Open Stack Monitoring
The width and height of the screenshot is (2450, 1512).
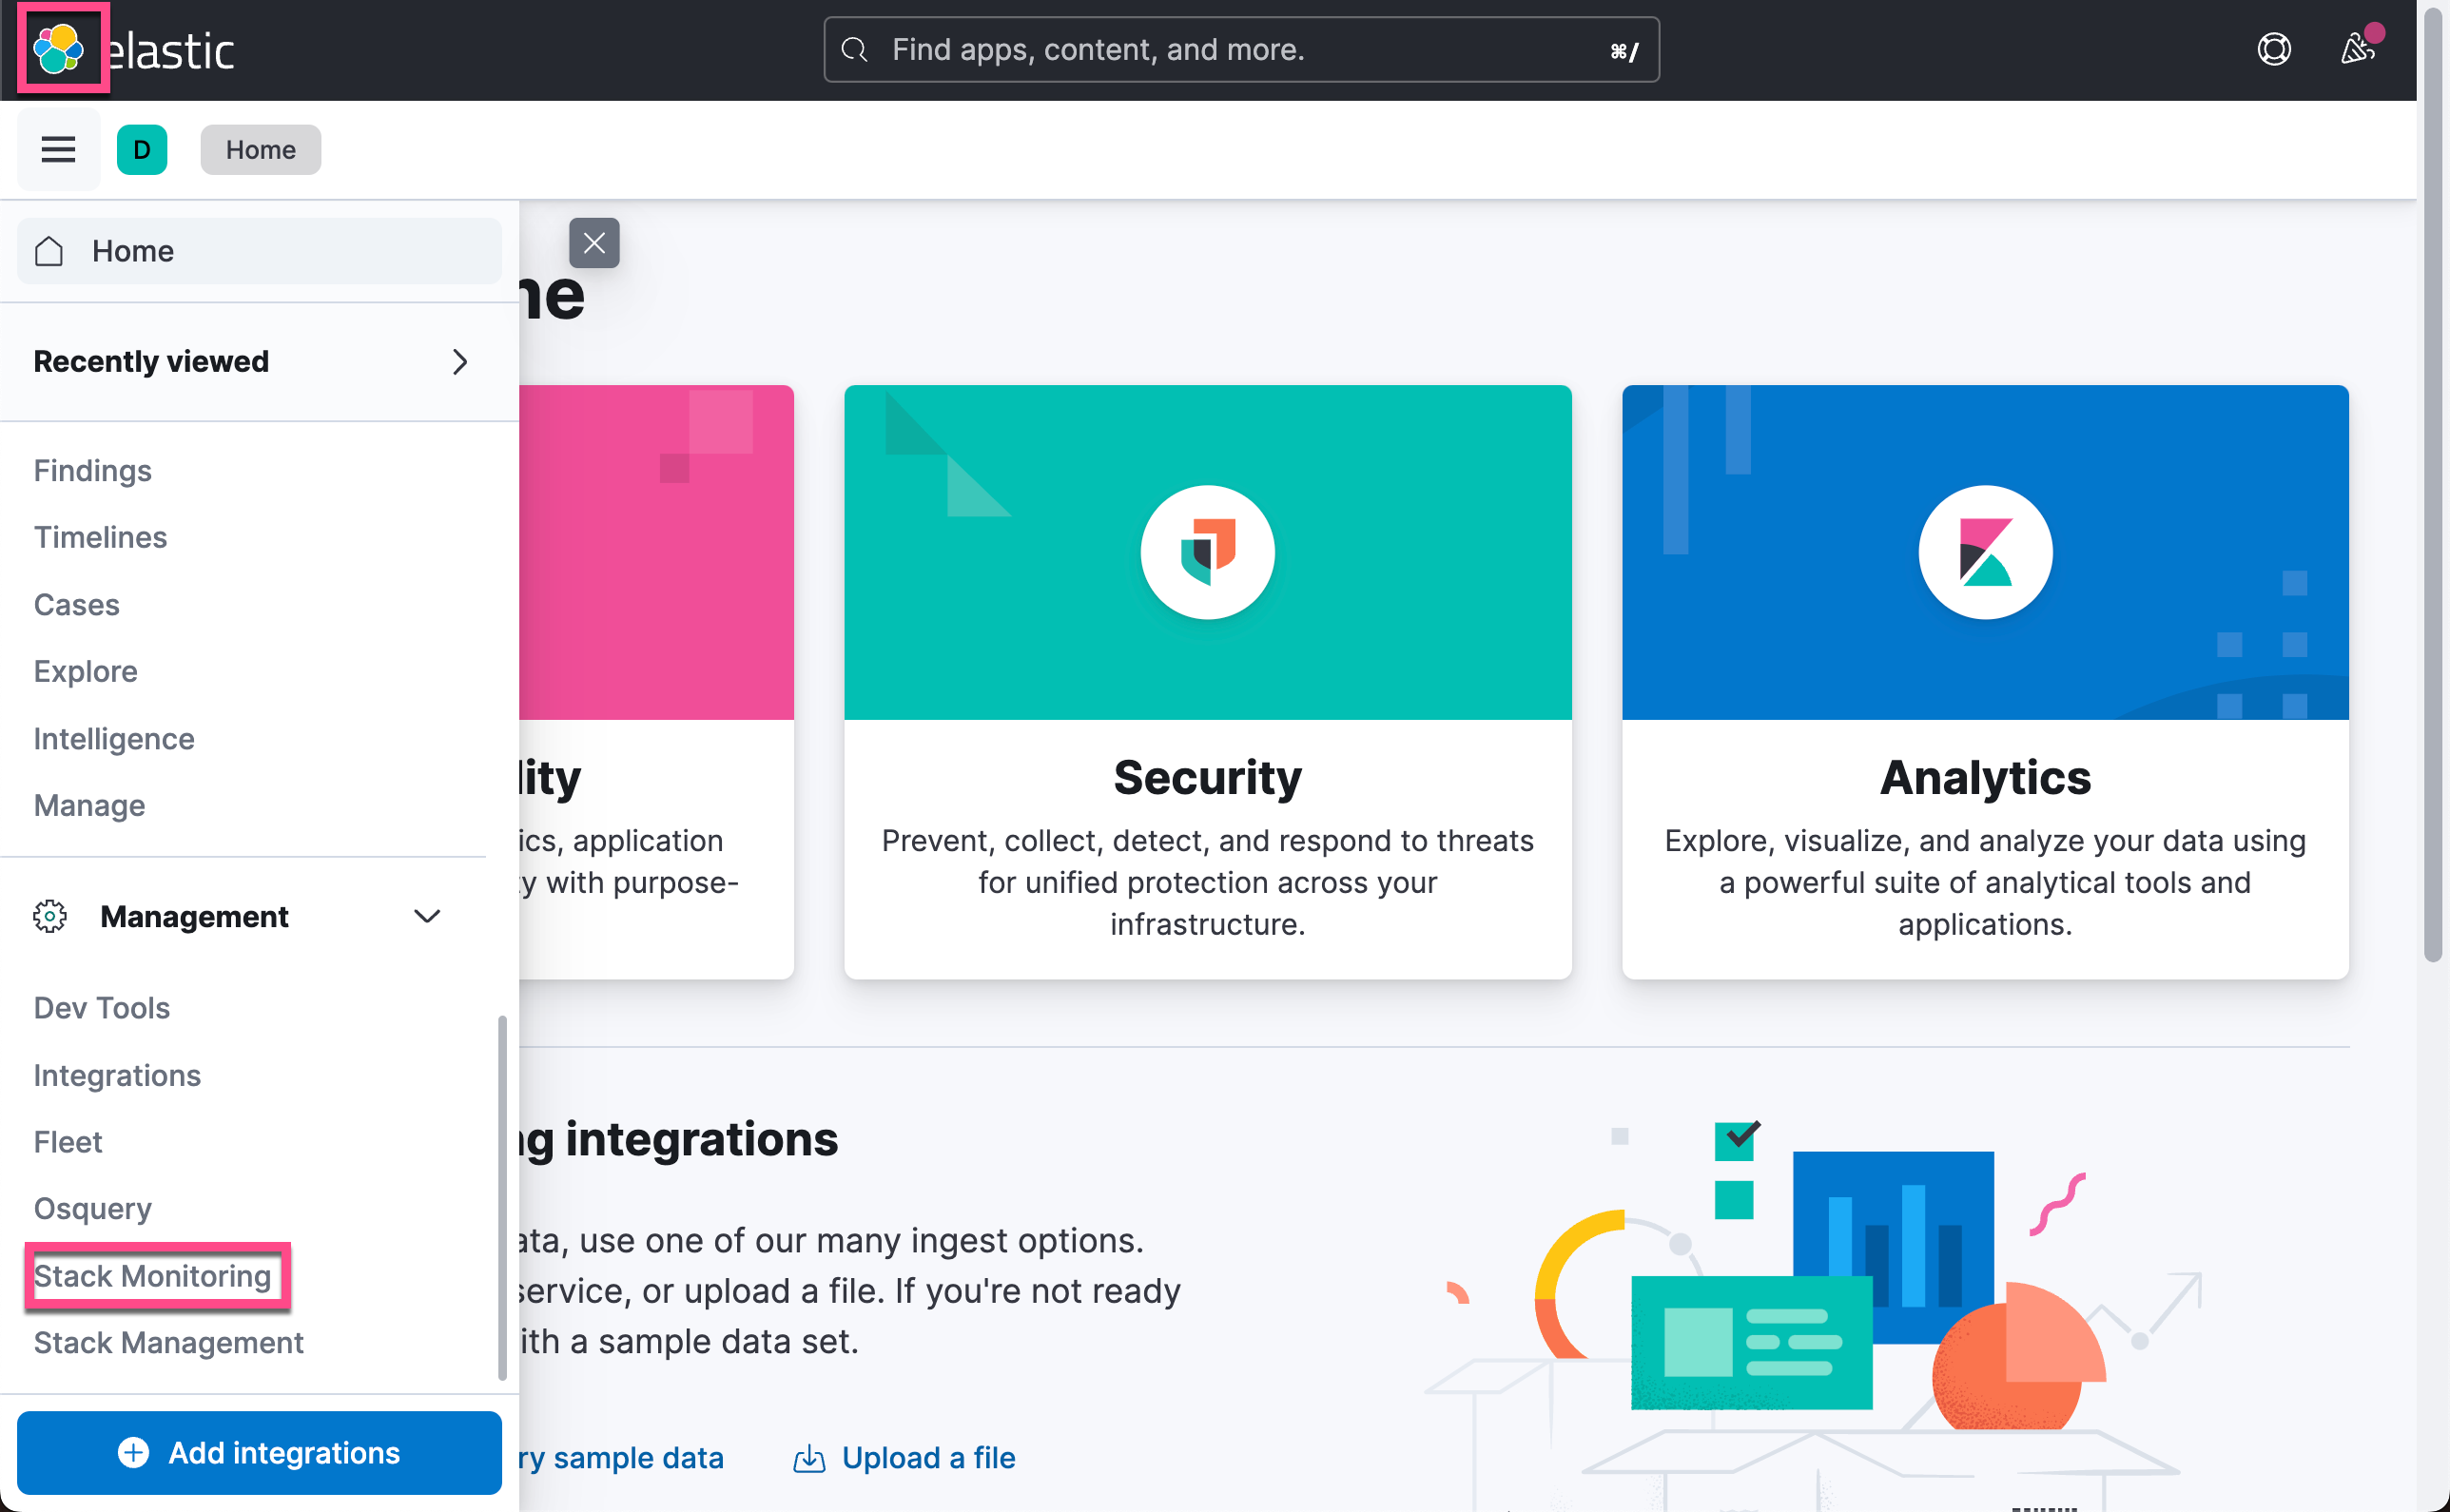tap(152, 1276)
